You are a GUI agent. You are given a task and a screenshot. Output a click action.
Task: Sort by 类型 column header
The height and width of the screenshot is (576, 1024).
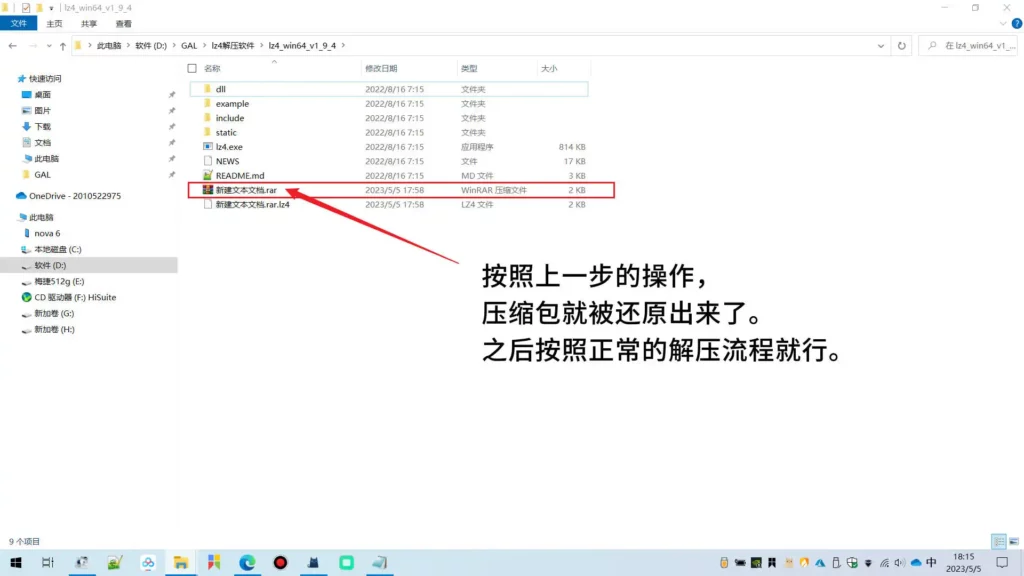[x=469, y=69]
